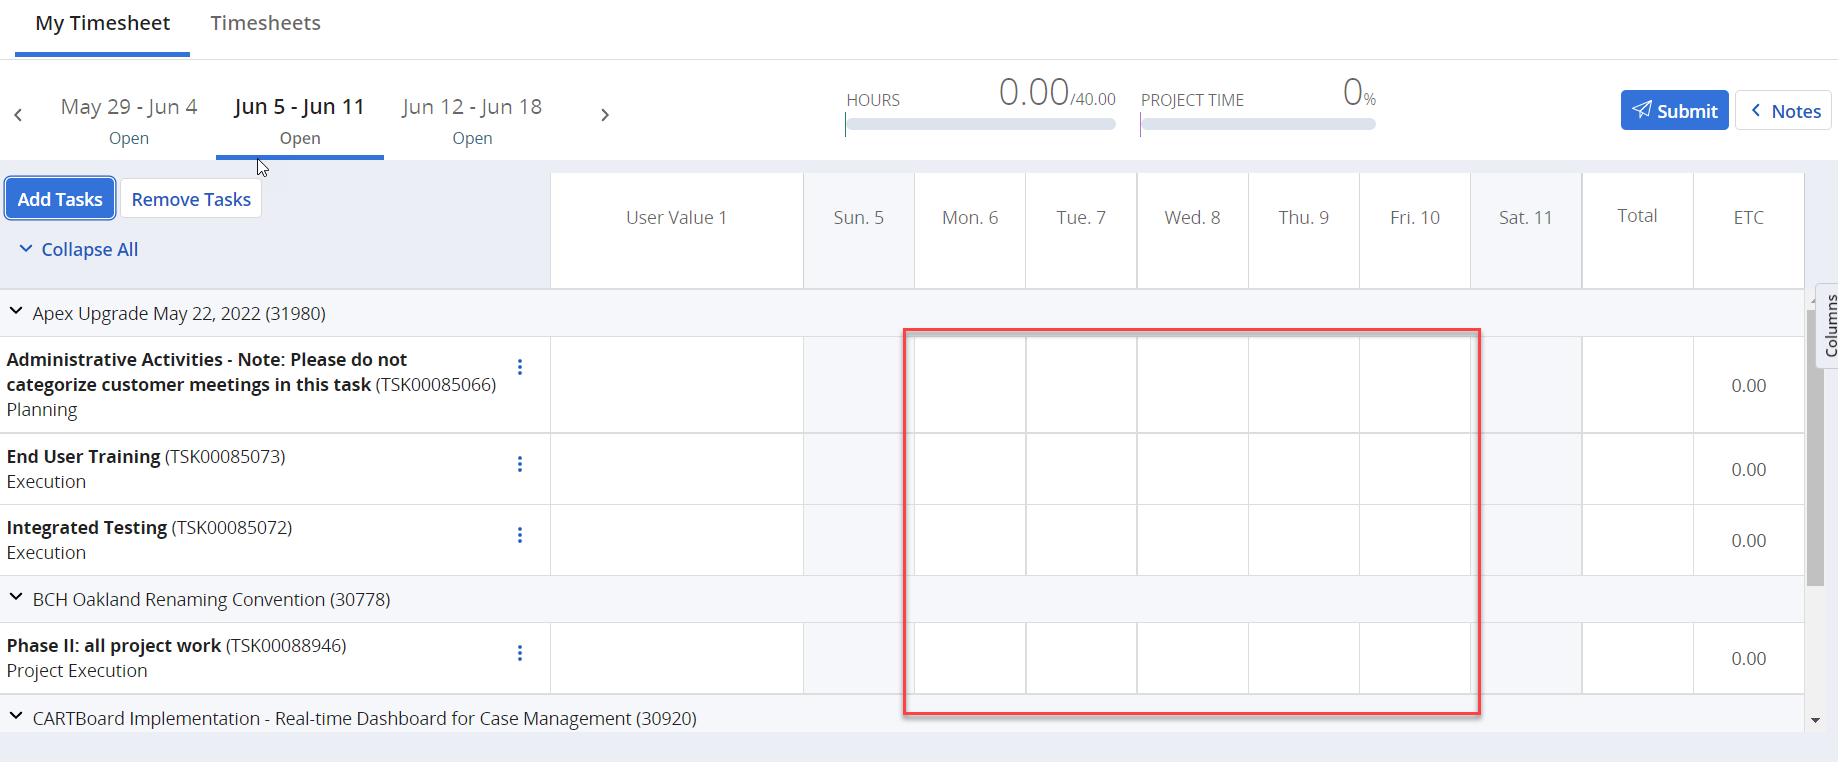Viewport: 1838px width, 762px height.
Task: Switch to My Timesheet tab
Action: click(x=102, y=24)
